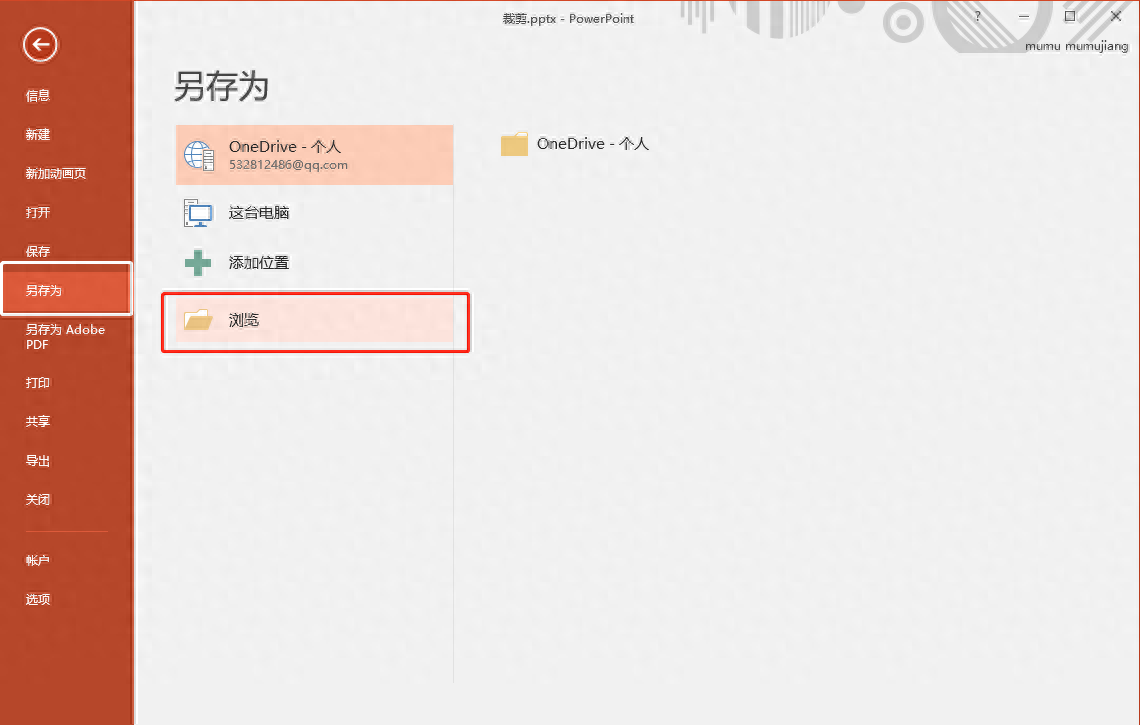Select the 另存为 sidebar entry
Viewport: 1140px width, 725px height.
pos(66,289)
